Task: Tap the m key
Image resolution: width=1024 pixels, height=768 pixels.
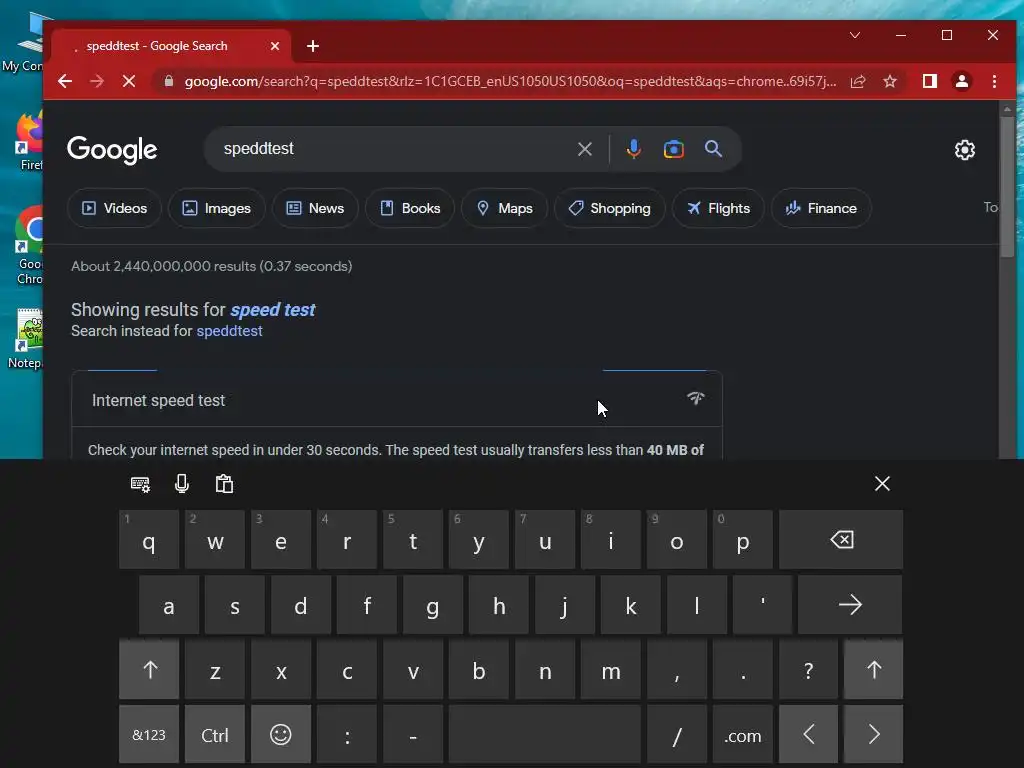Action: tap(611, 669)
